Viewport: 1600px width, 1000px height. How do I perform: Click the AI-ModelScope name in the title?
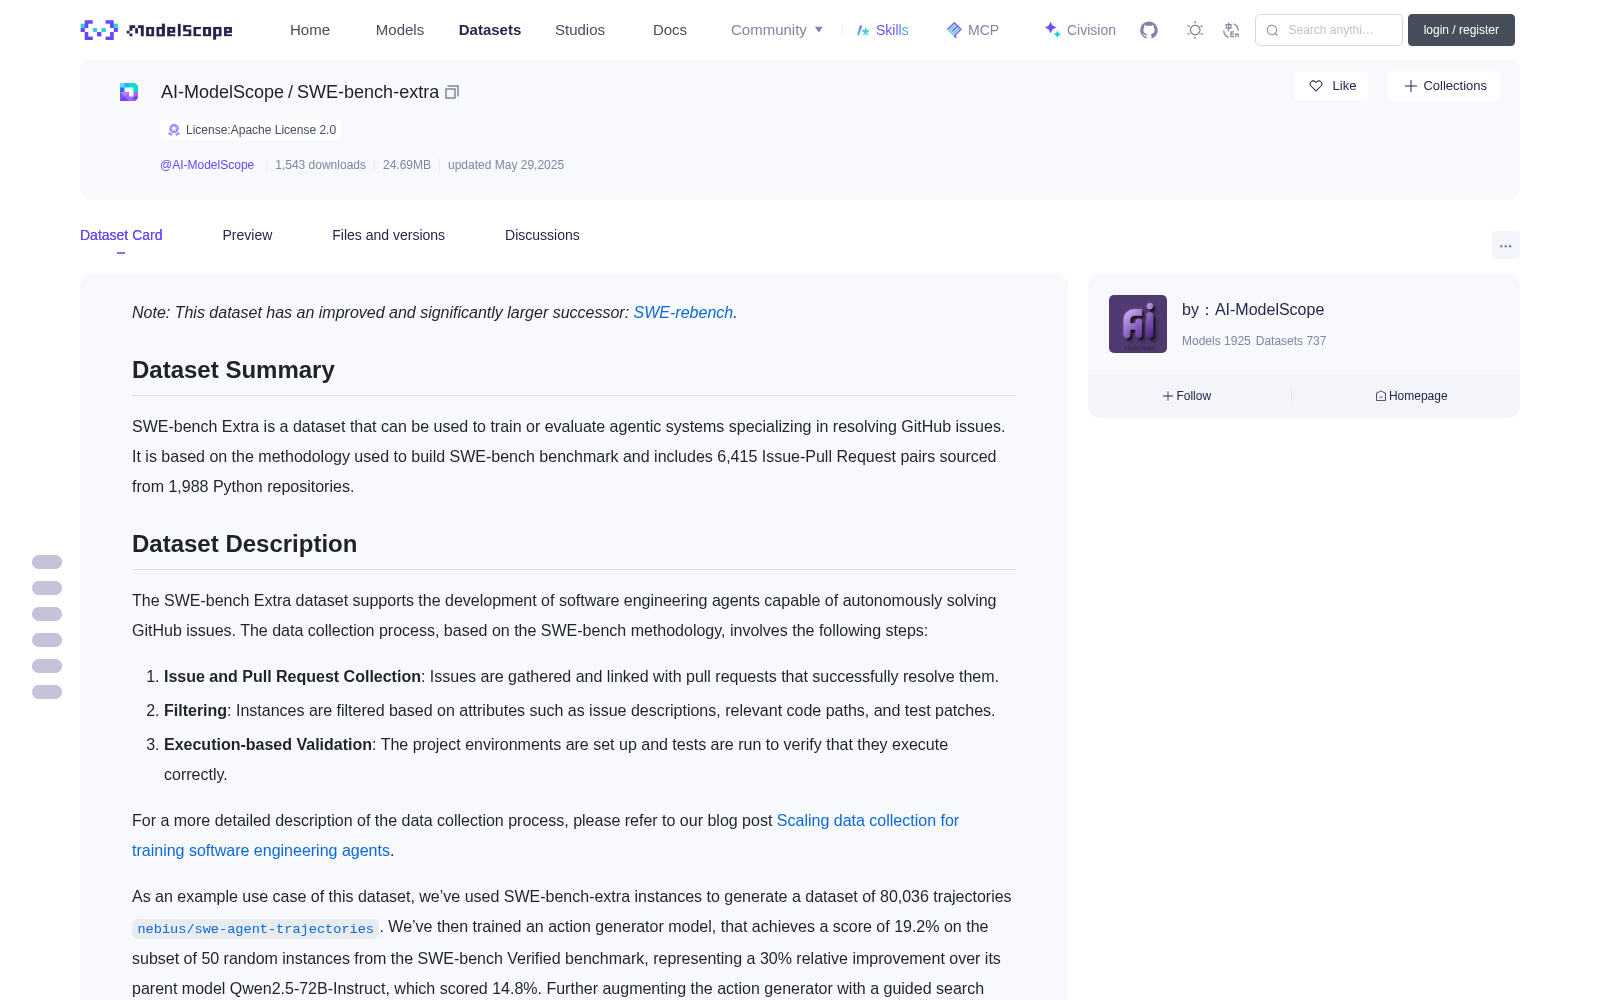point(222,92)
